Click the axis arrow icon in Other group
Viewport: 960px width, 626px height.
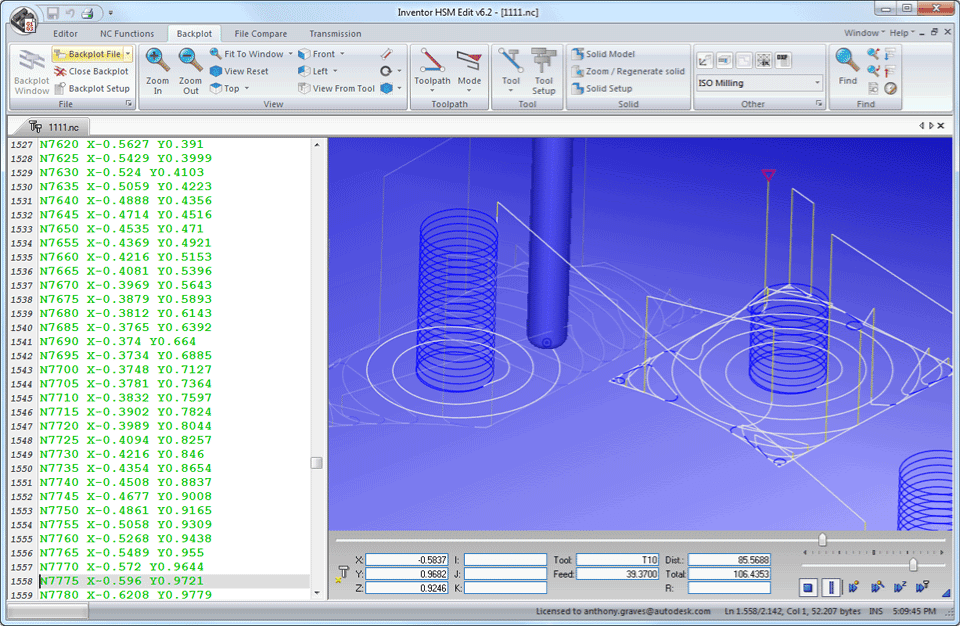pos(705,59)
